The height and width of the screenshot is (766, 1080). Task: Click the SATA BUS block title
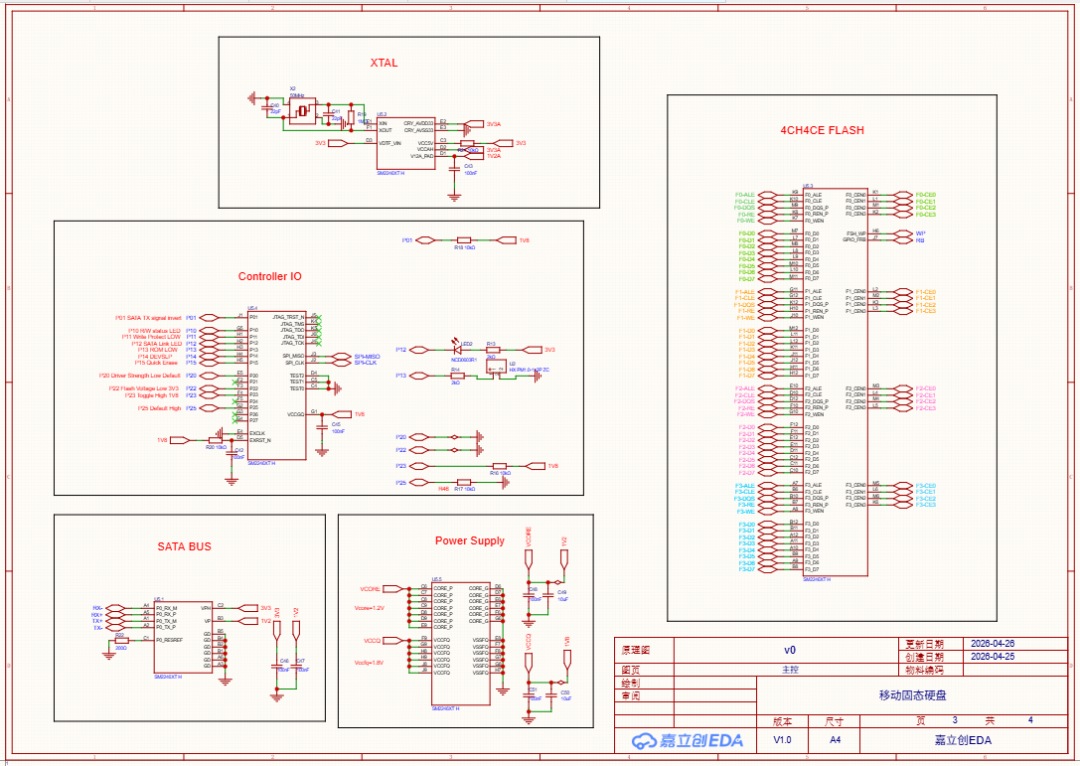[x=184, y=546]
